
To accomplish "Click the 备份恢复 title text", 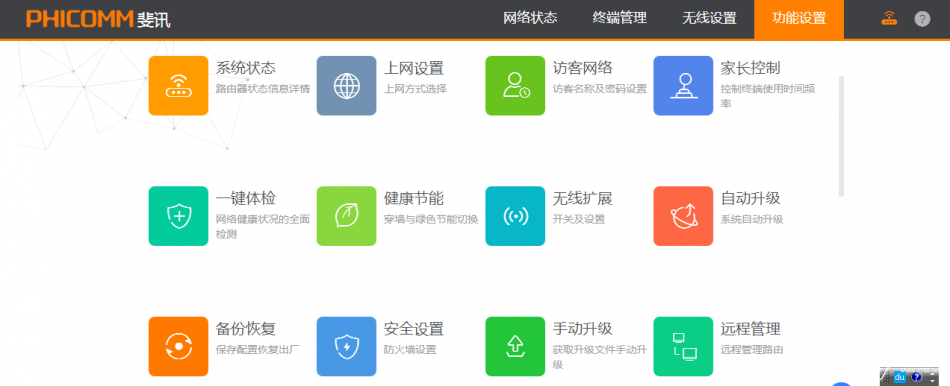I will coord(245,329).
